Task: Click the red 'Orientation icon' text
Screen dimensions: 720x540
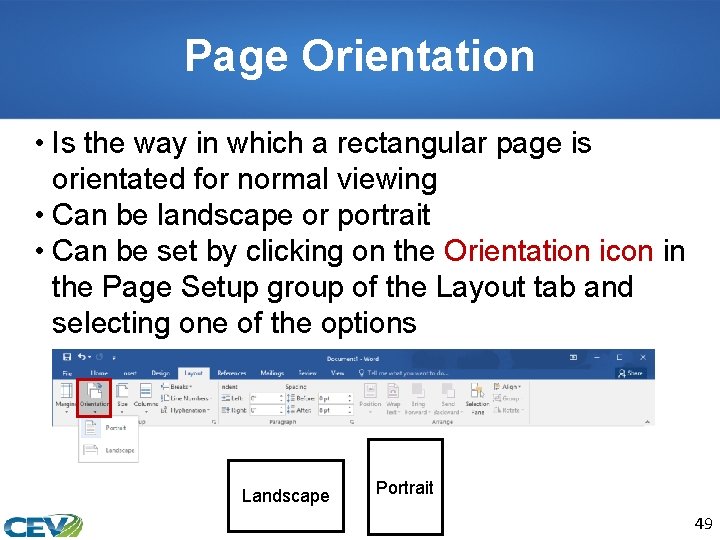Action: [x=548, y=251]
